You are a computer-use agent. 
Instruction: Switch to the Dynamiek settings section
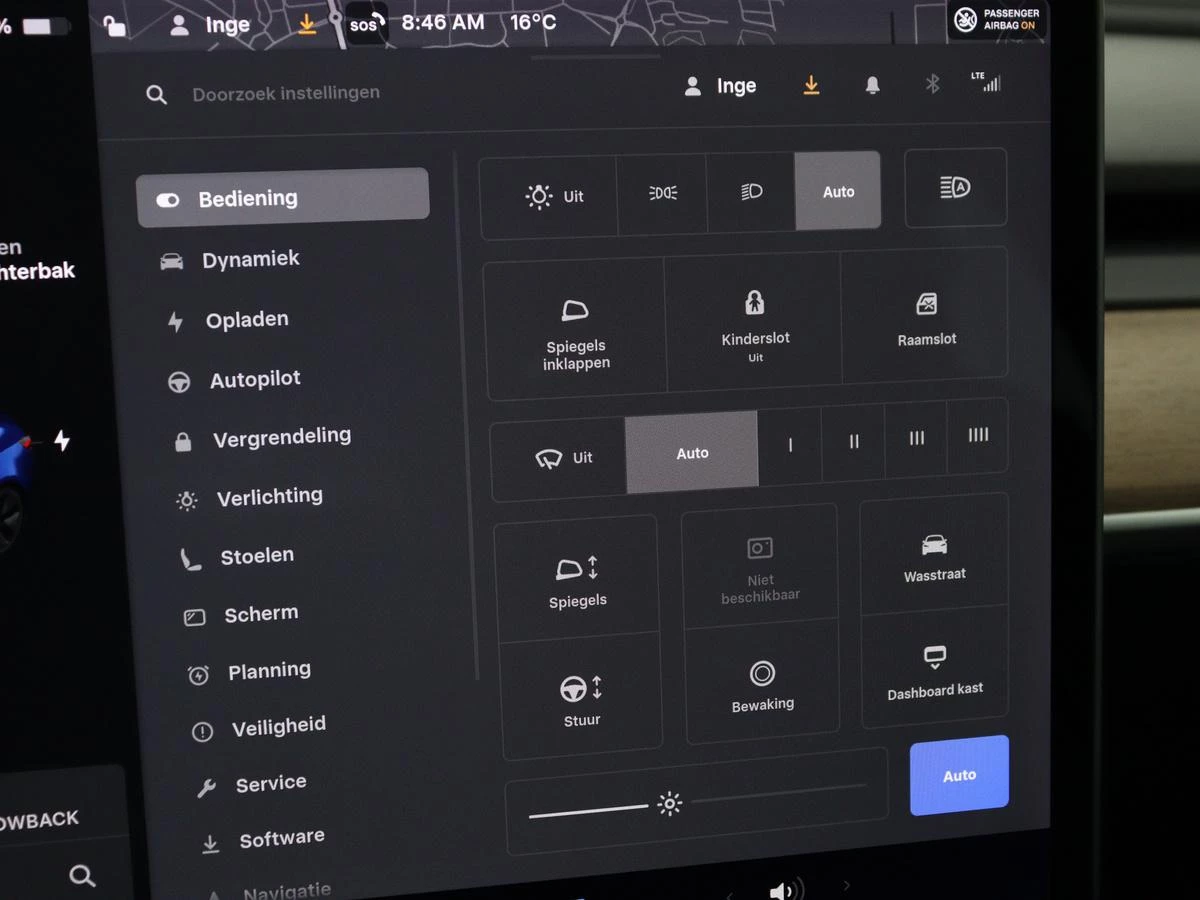250,259
